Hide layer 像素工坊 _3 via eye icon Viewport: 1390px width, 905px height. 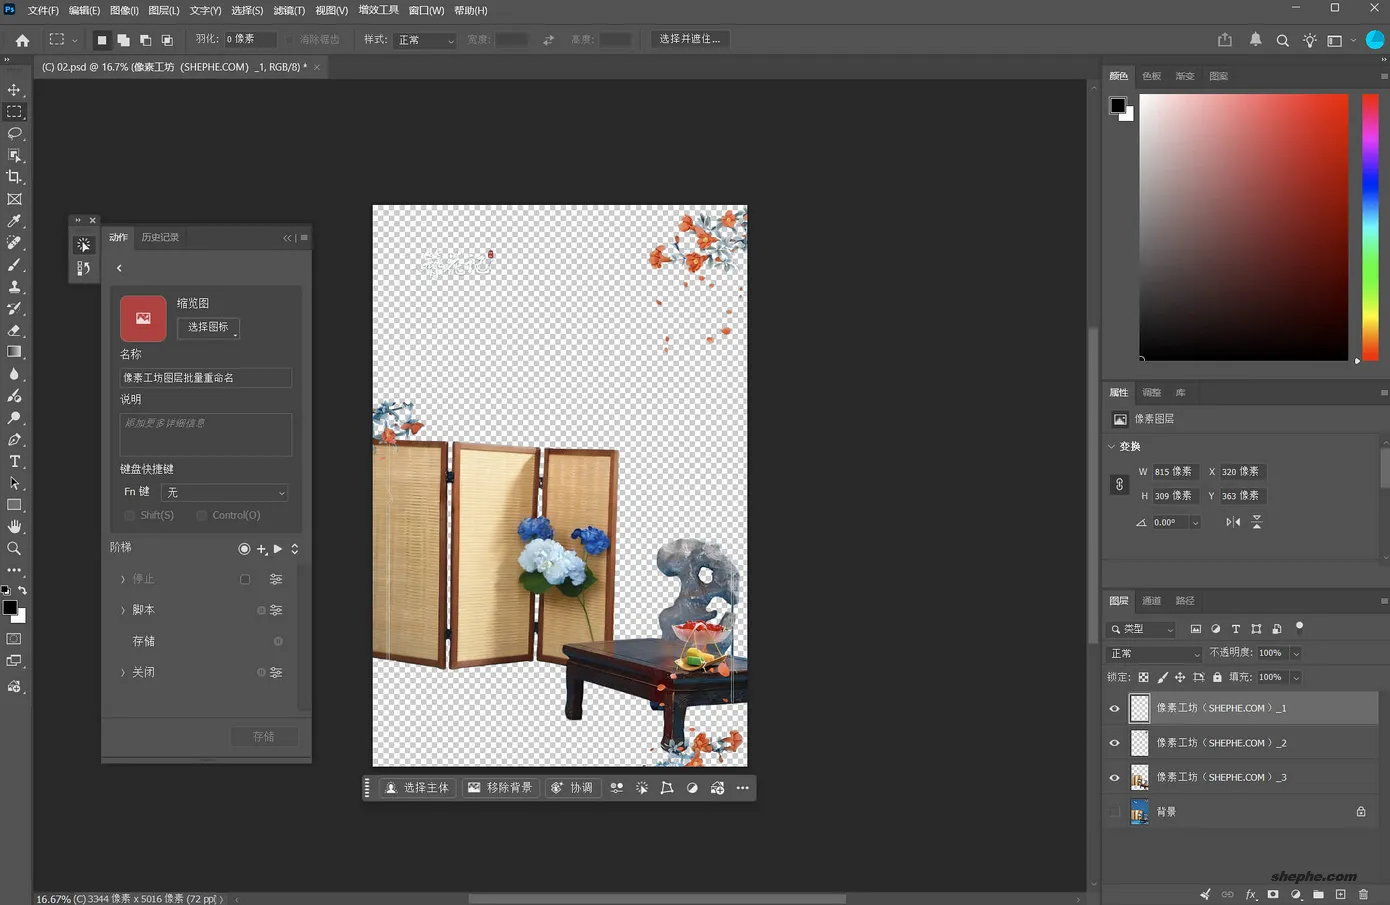click(1114, 777)
